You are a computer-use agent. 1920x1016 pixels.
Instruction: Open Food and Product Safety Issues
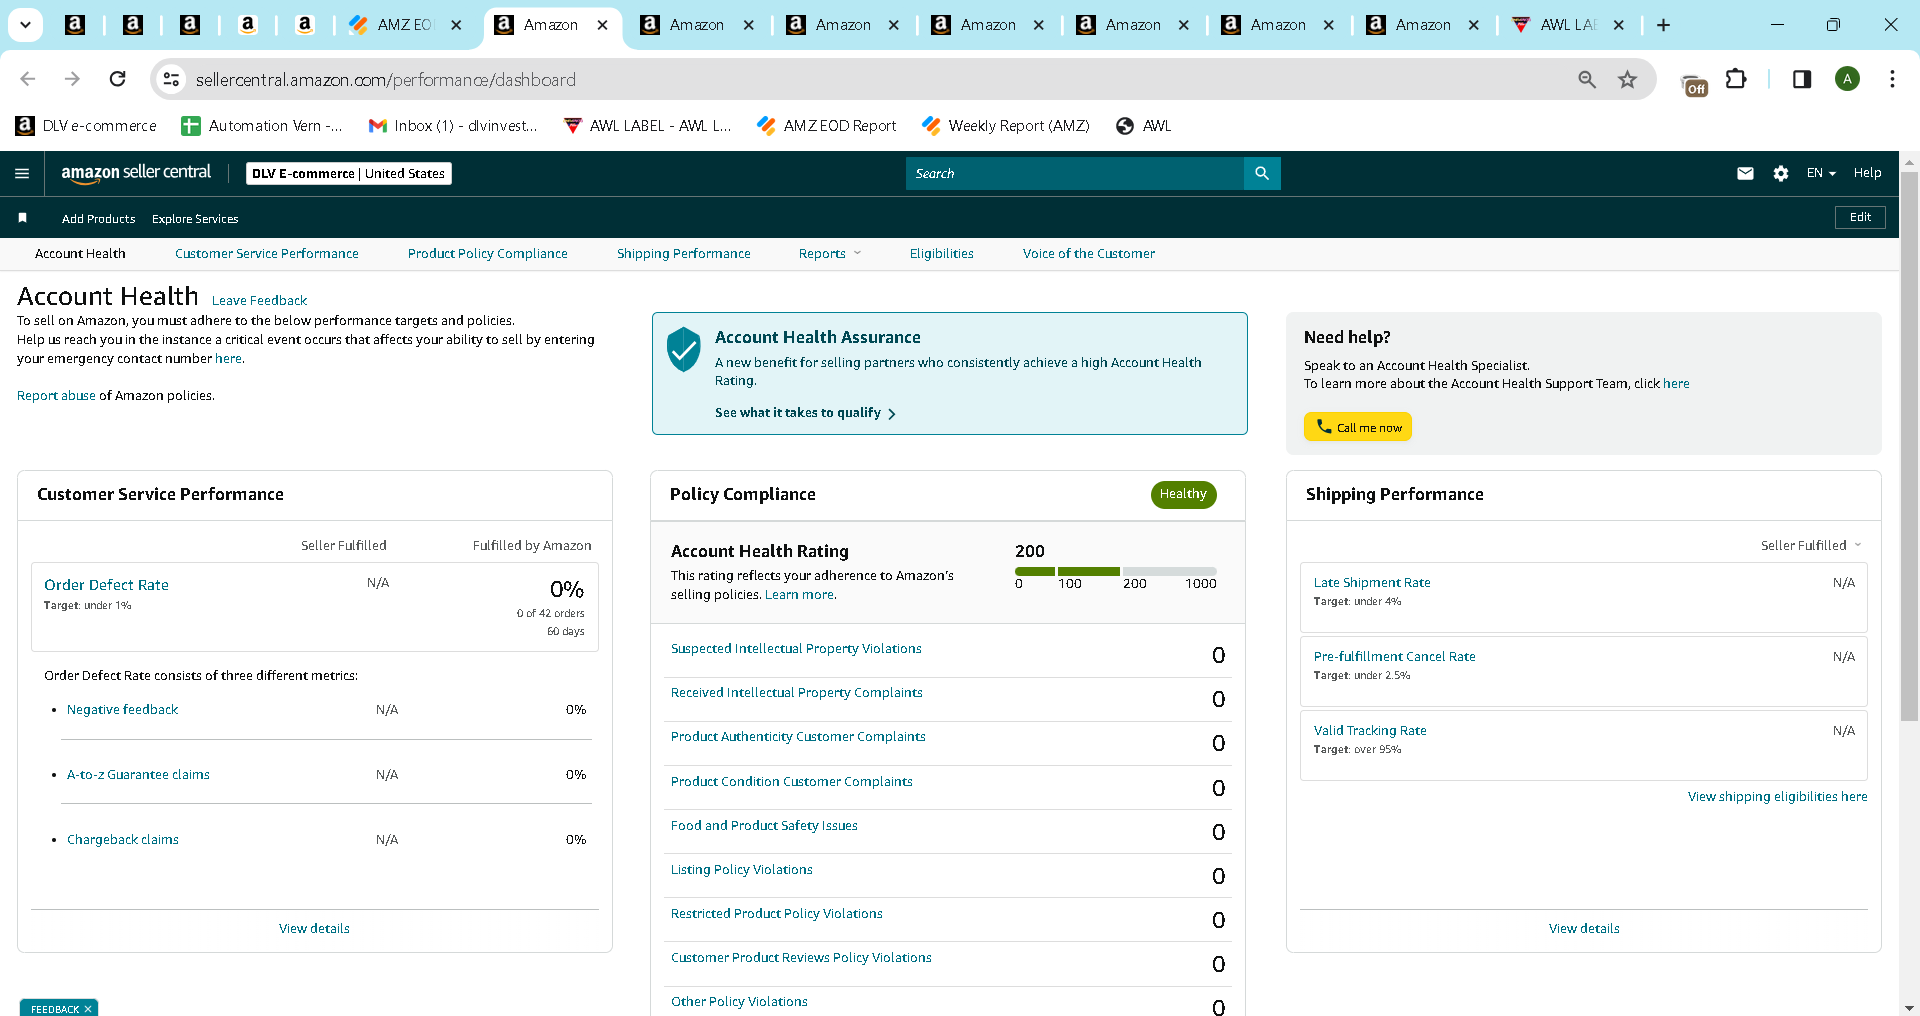(x=764, y=826)
